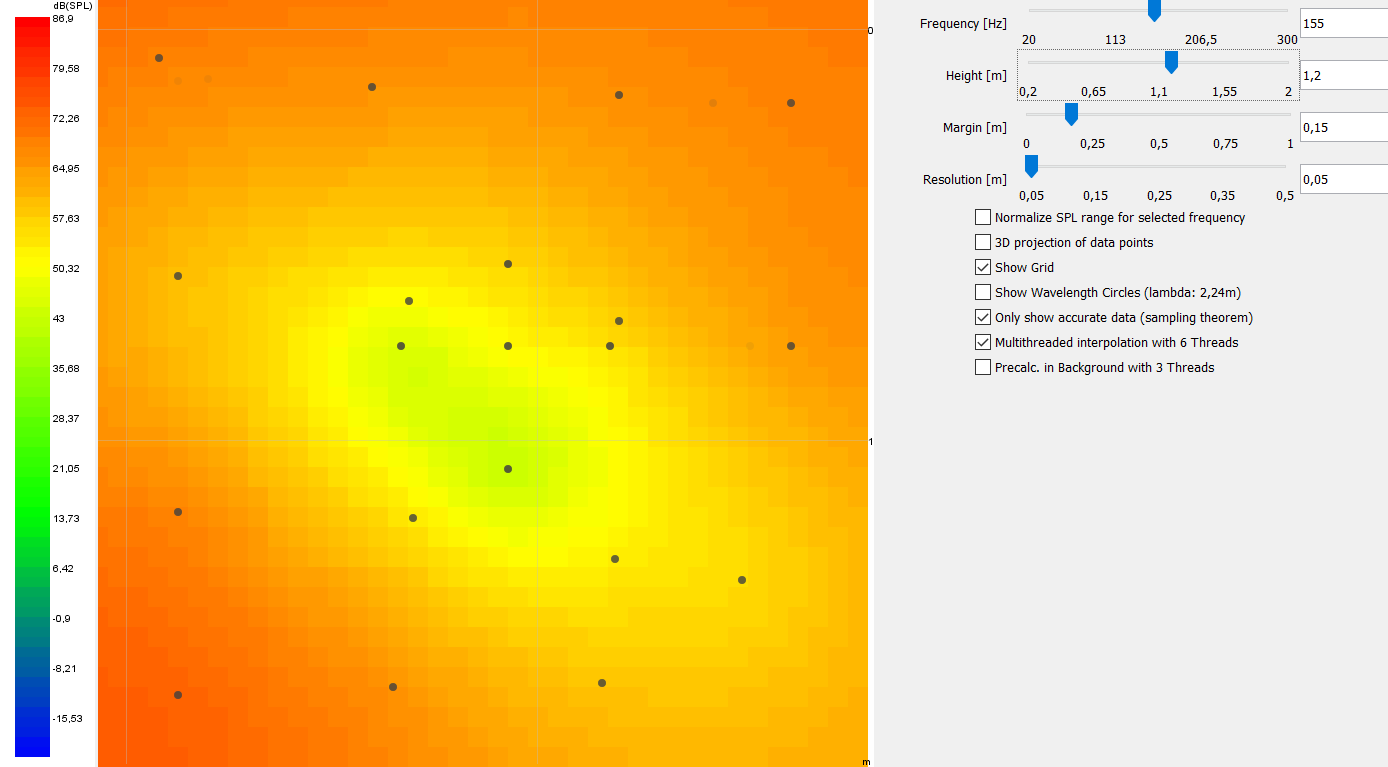
Task: Click the Resolution value field showing 0,05
Action: [x=1342, y=179]
